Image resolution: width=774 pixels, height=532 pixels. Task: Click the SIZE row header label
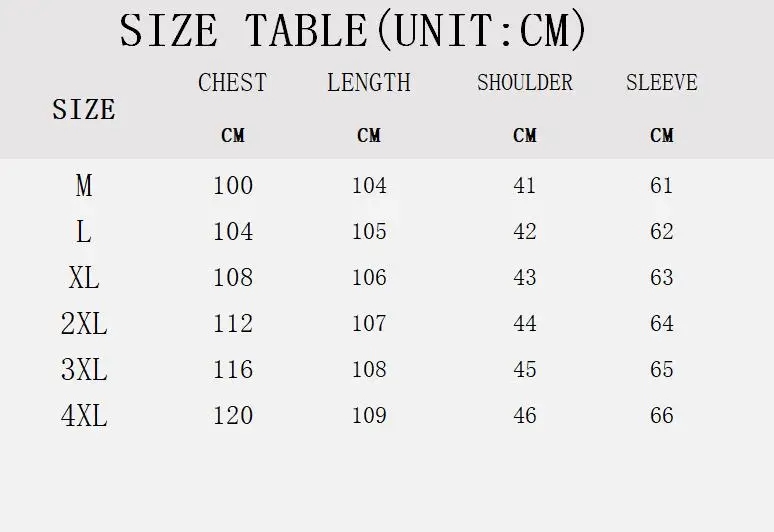(x=84, y=109)
